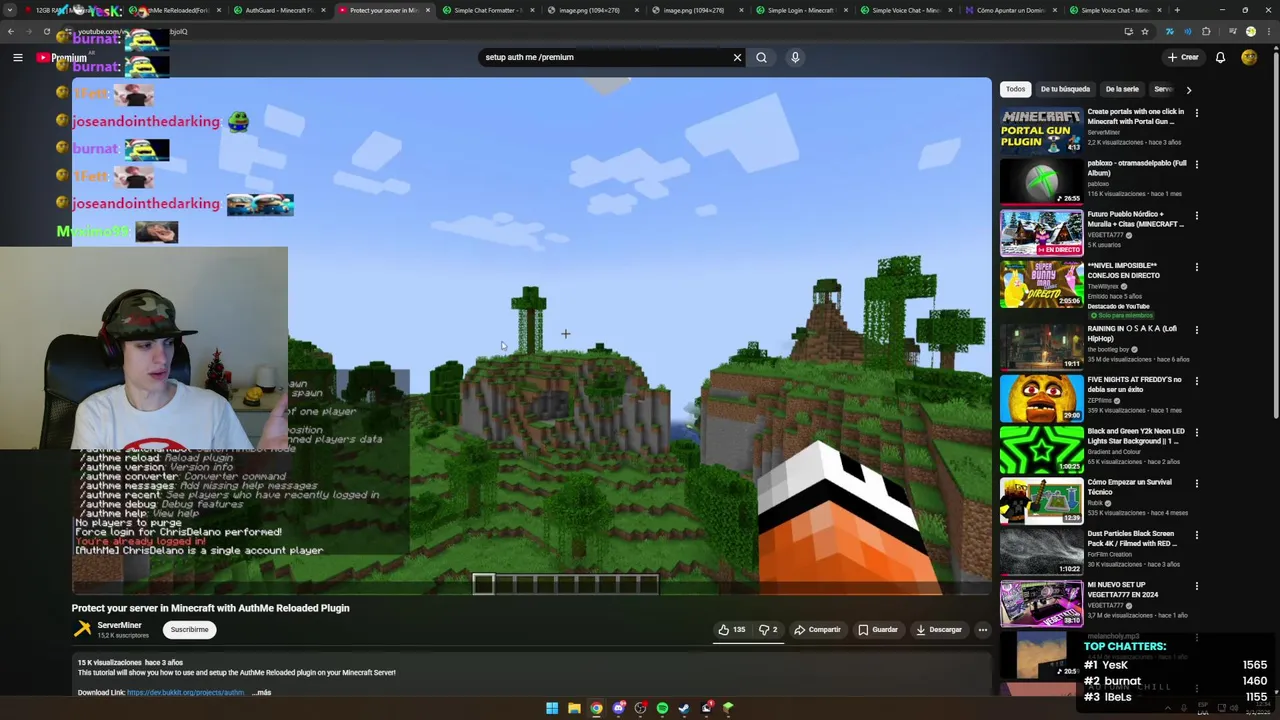
Task: Open the YouTube hamburger guide menu
Action: [x=17, y=58]
